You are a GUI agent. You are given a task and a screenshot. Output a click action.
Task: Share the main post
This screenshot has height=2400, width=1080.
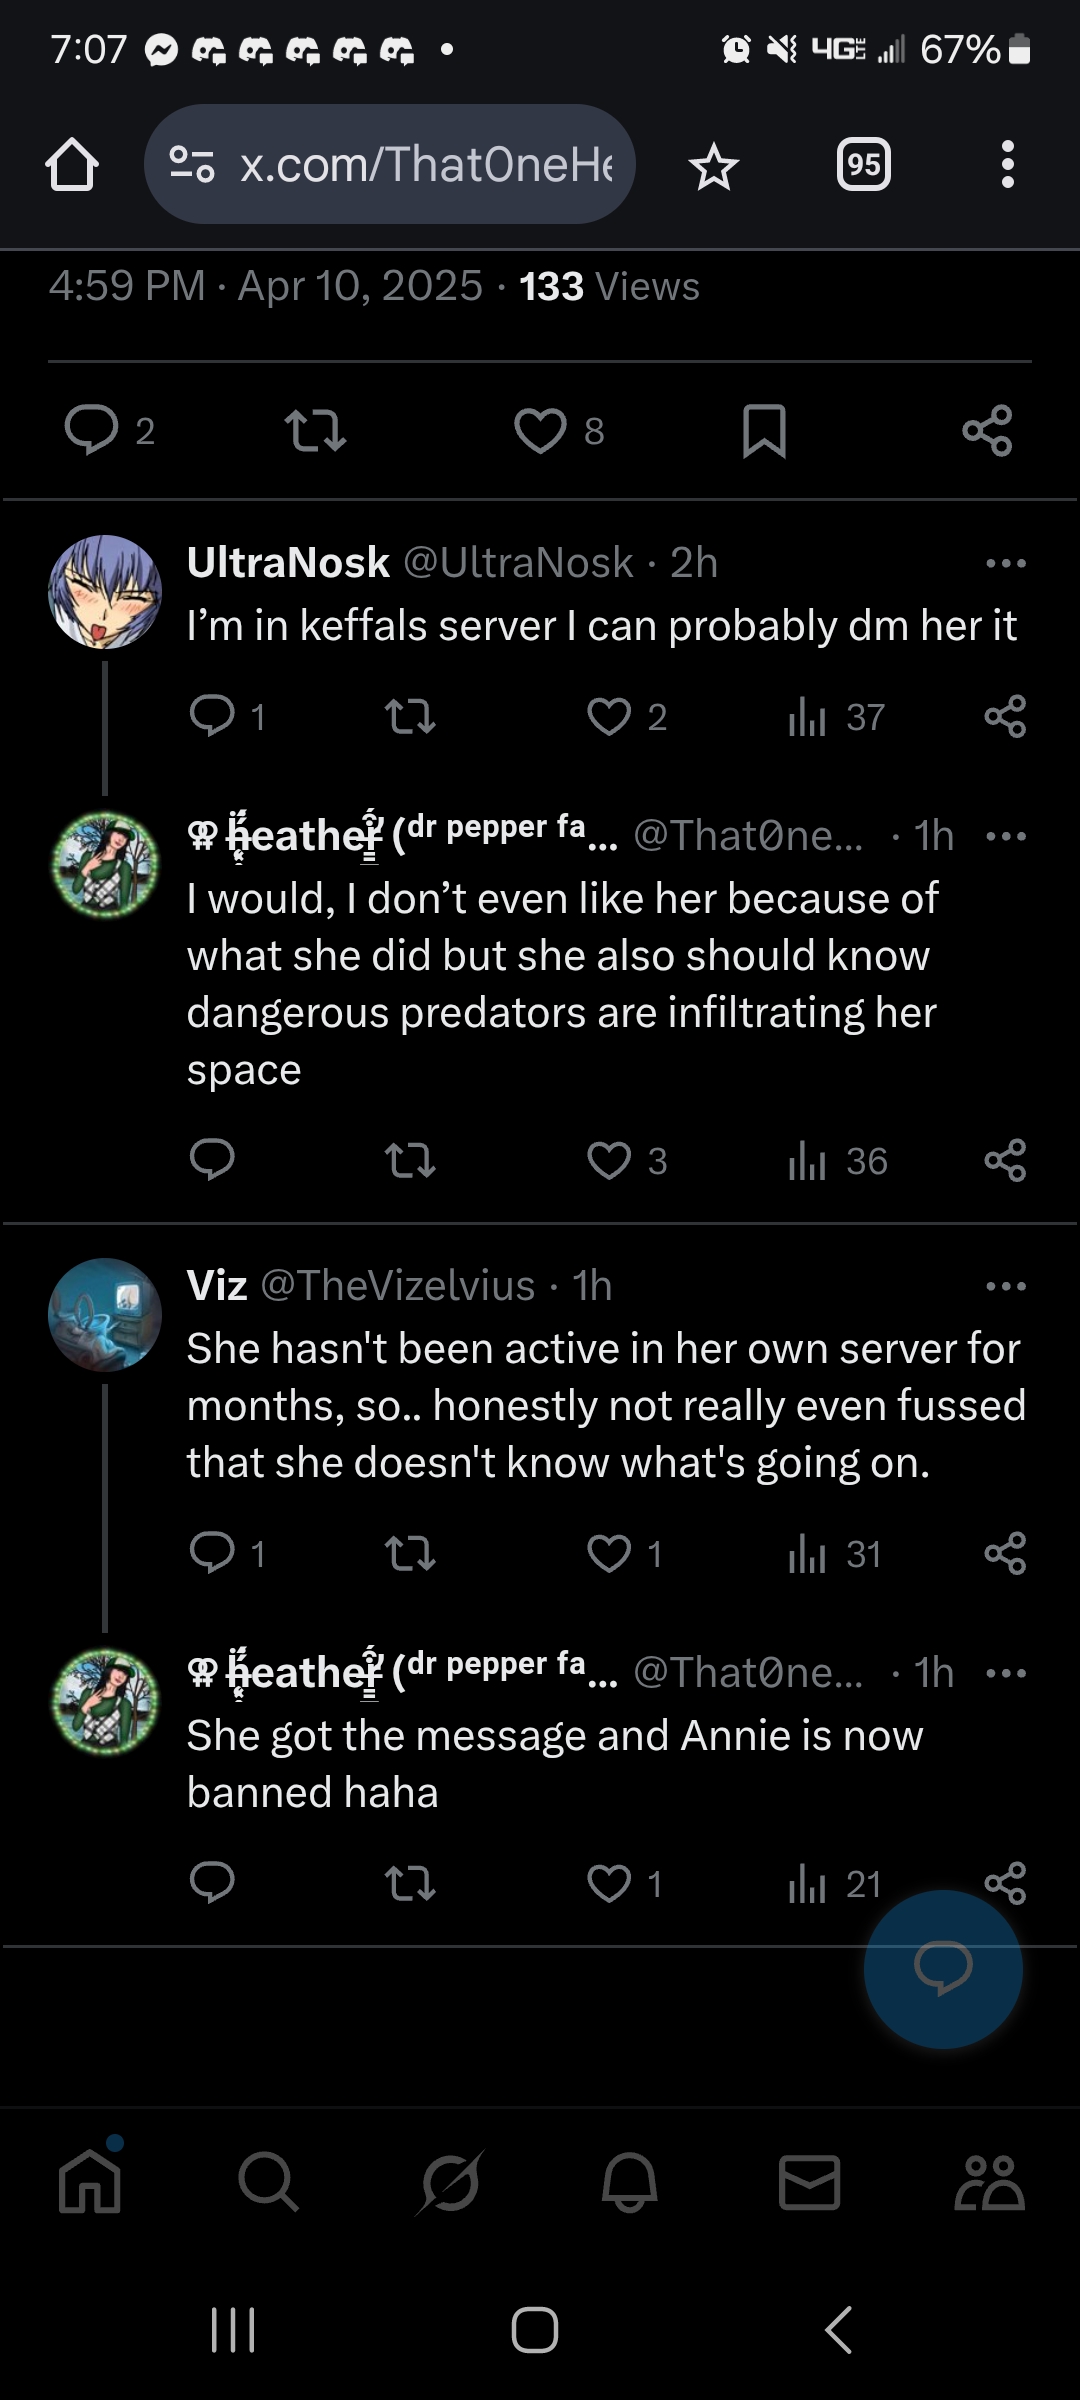(987, 431)
